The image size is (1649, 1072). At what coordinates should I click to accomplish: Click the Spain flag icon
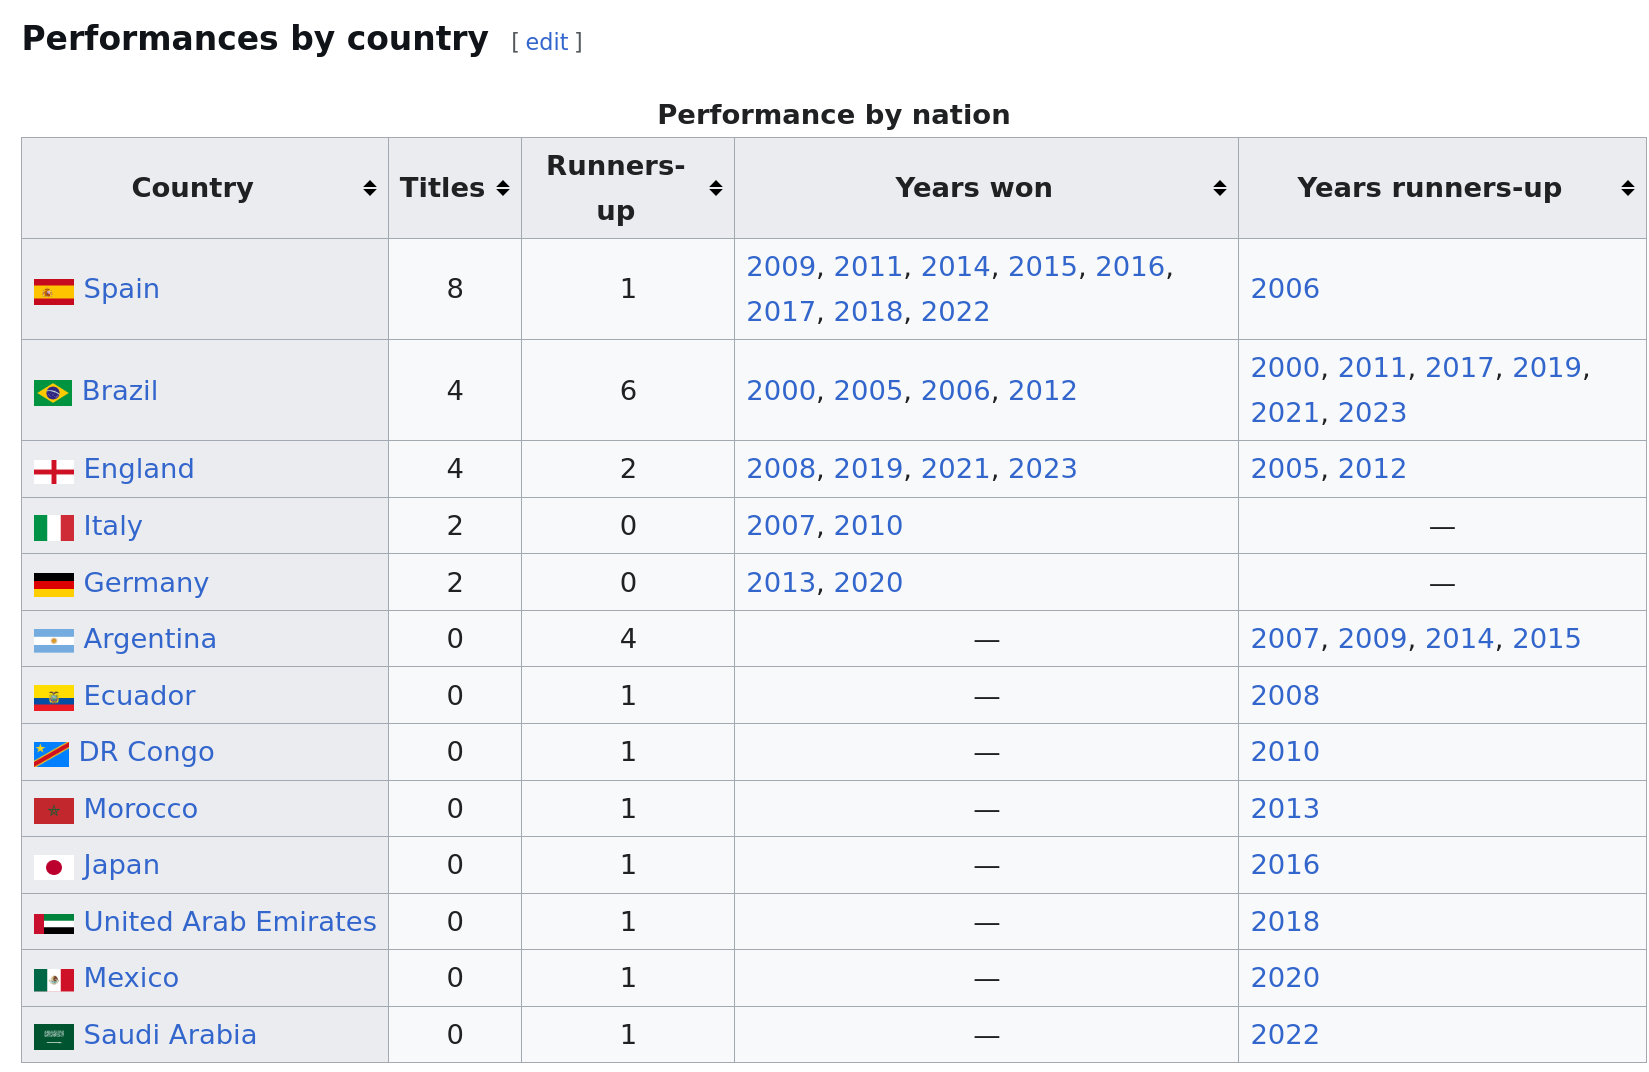(54, 292)
